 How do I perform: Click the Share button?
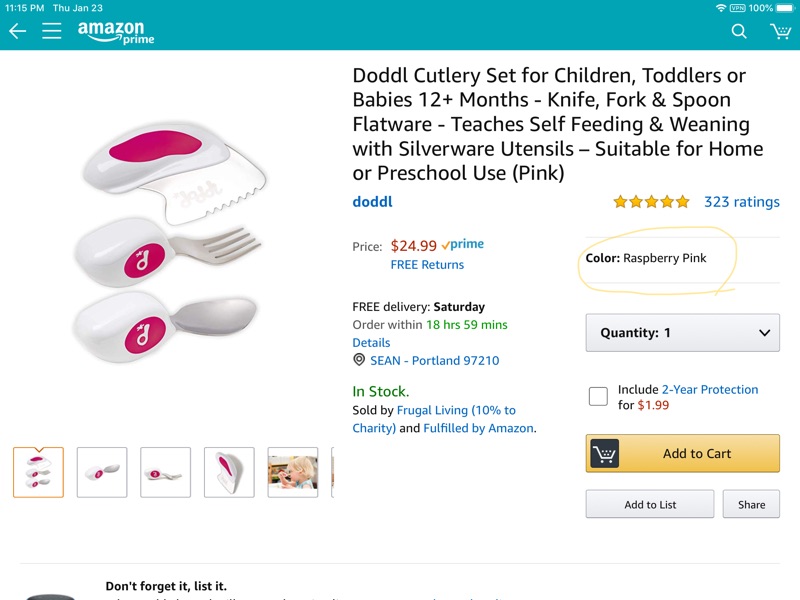tap(751, 504)
